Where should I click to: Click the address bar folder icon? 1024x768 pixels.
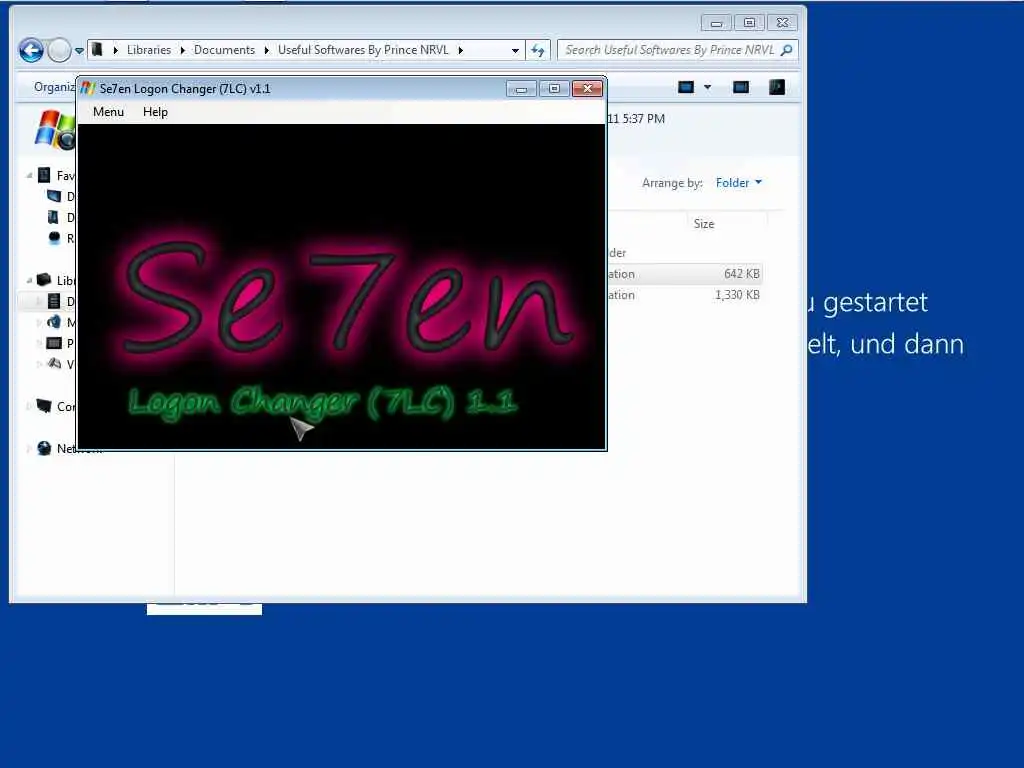pyautogui.click(x=97, y=50)
